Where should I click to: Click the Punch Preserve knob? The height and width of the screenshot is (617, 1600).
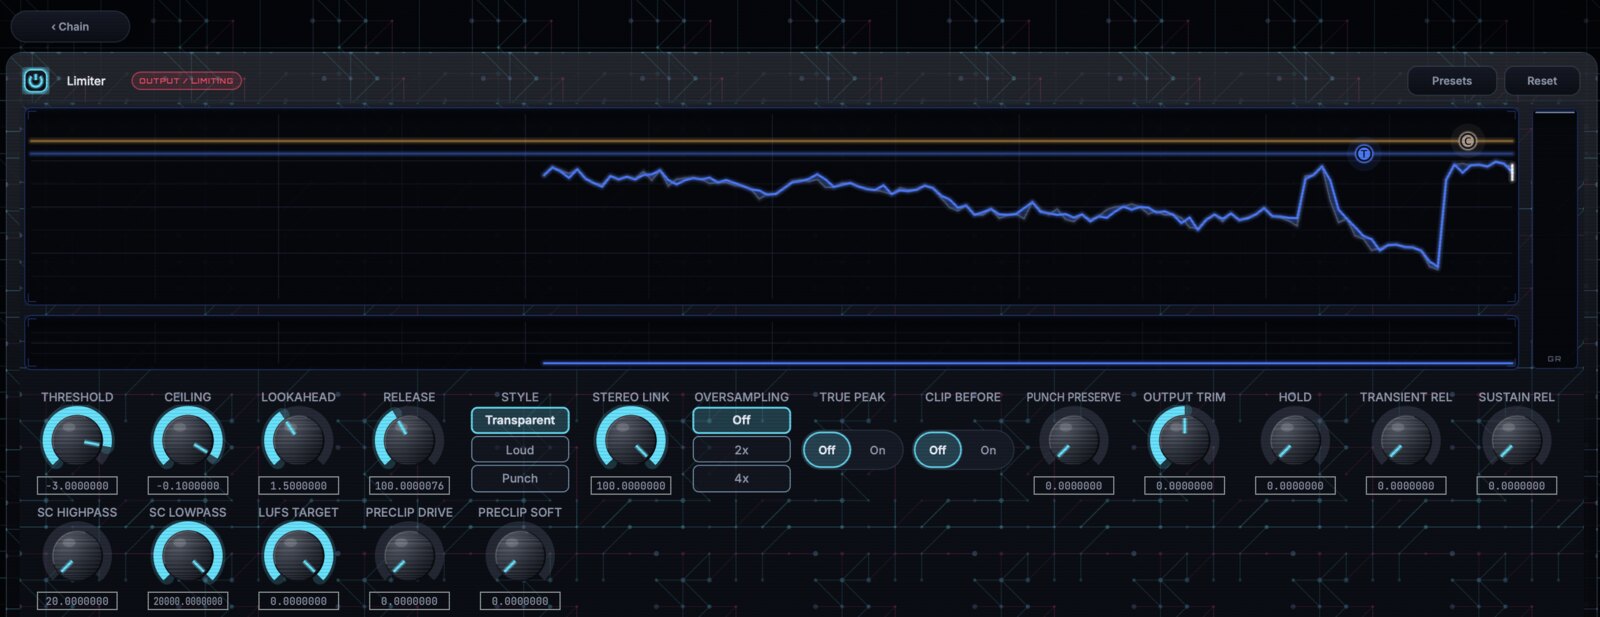tap(1074, 440)
